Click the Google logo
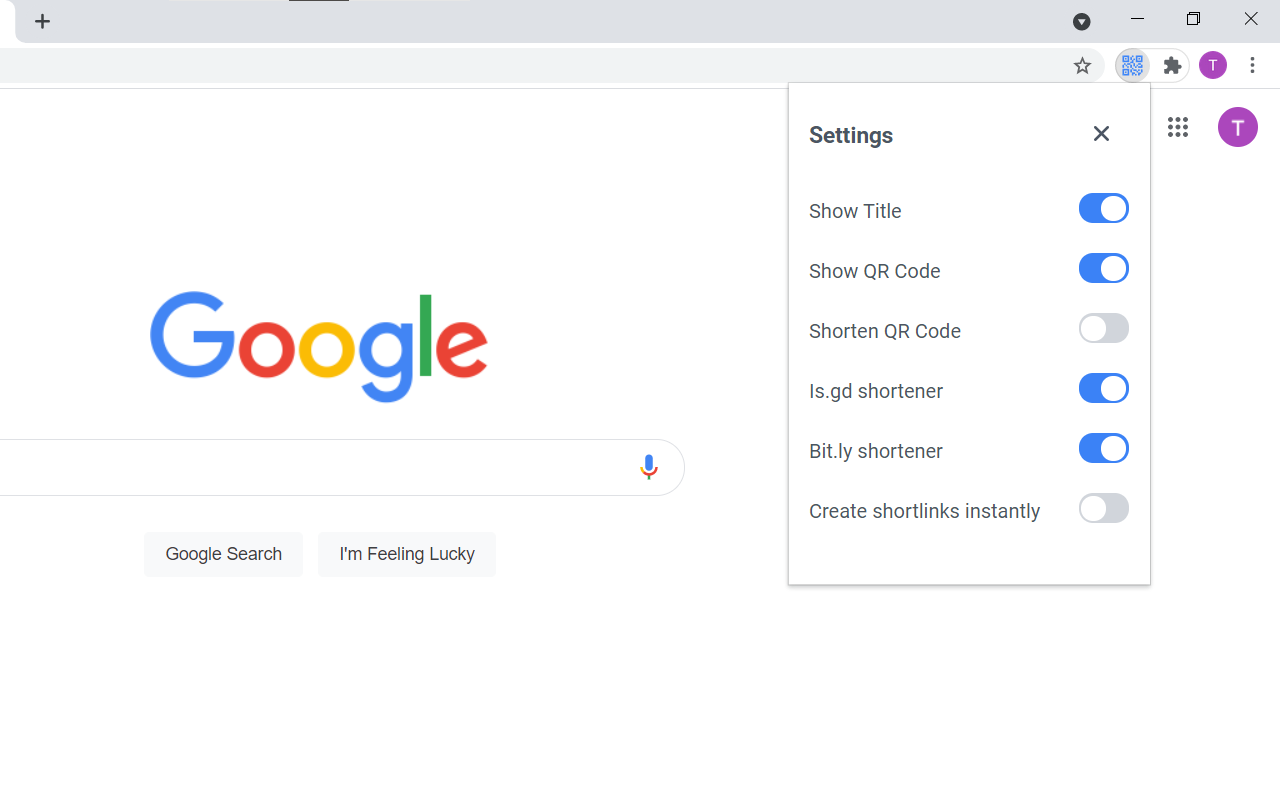Screen dimensions: 1280x800 point(319,347)
